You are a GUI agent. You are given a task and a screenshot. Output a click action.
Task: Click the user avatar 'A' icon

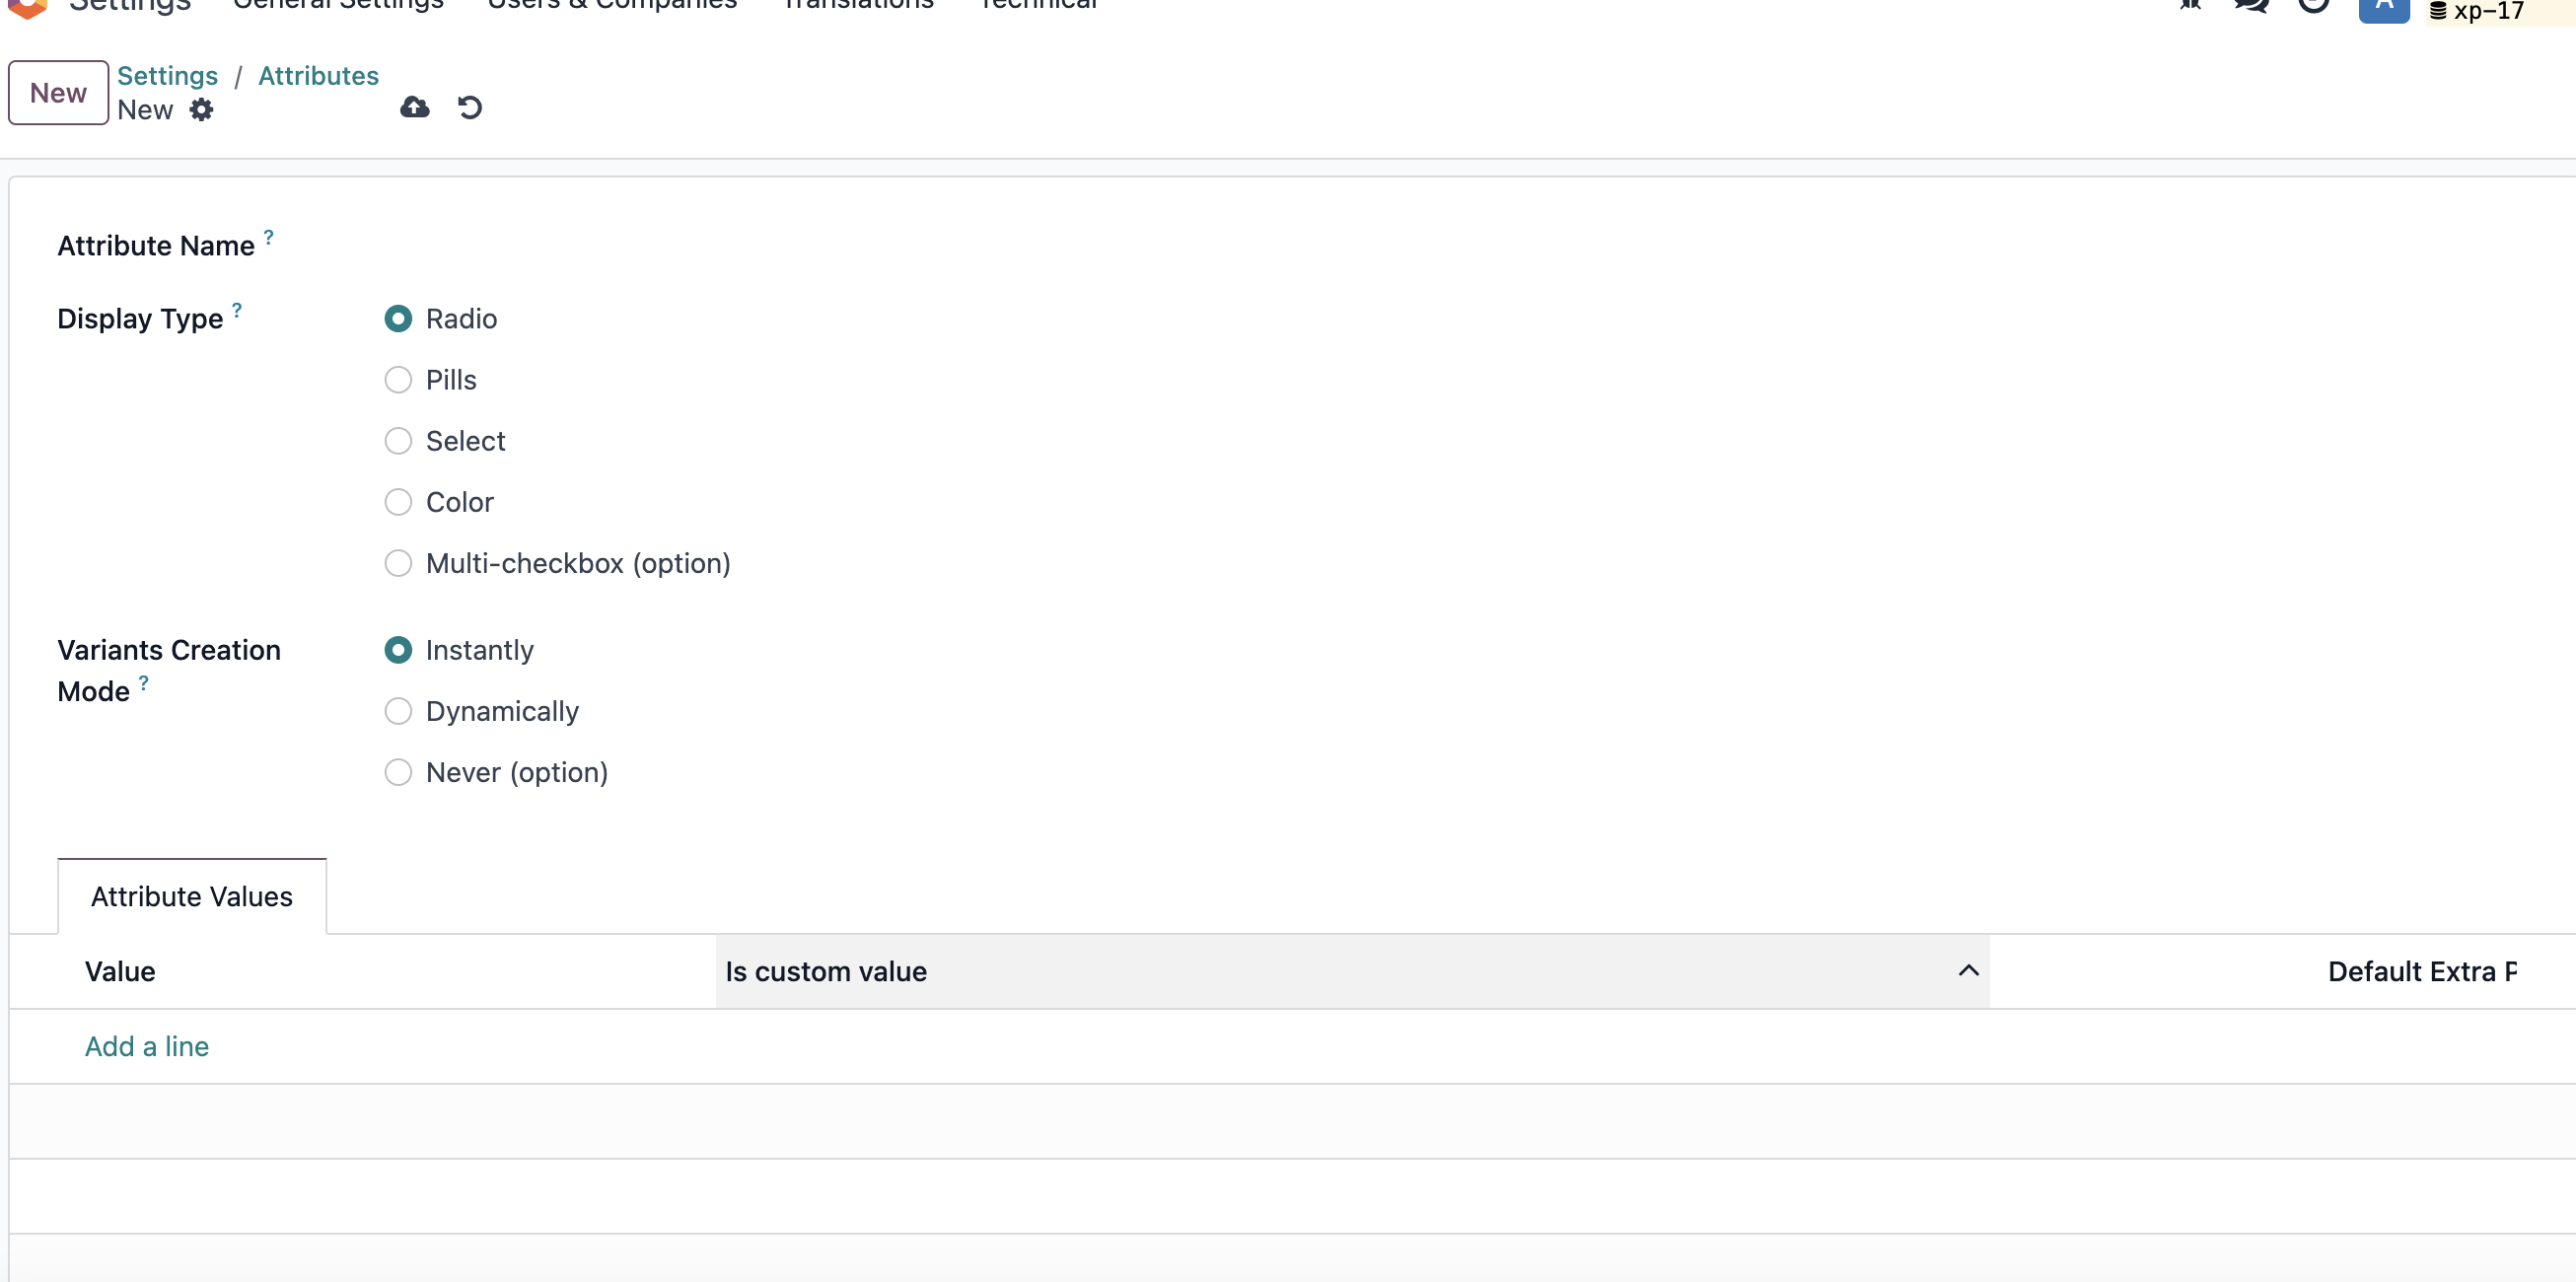2384,8
